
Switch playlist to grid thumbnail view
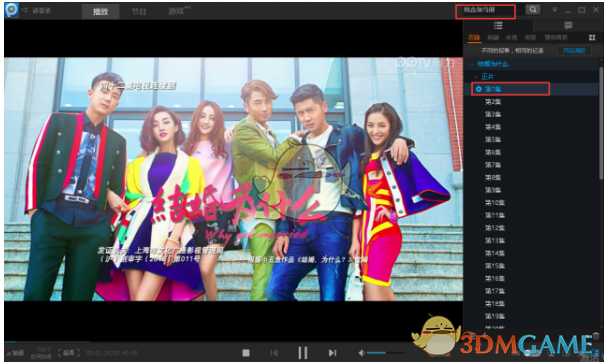click(x=592, y=37)
